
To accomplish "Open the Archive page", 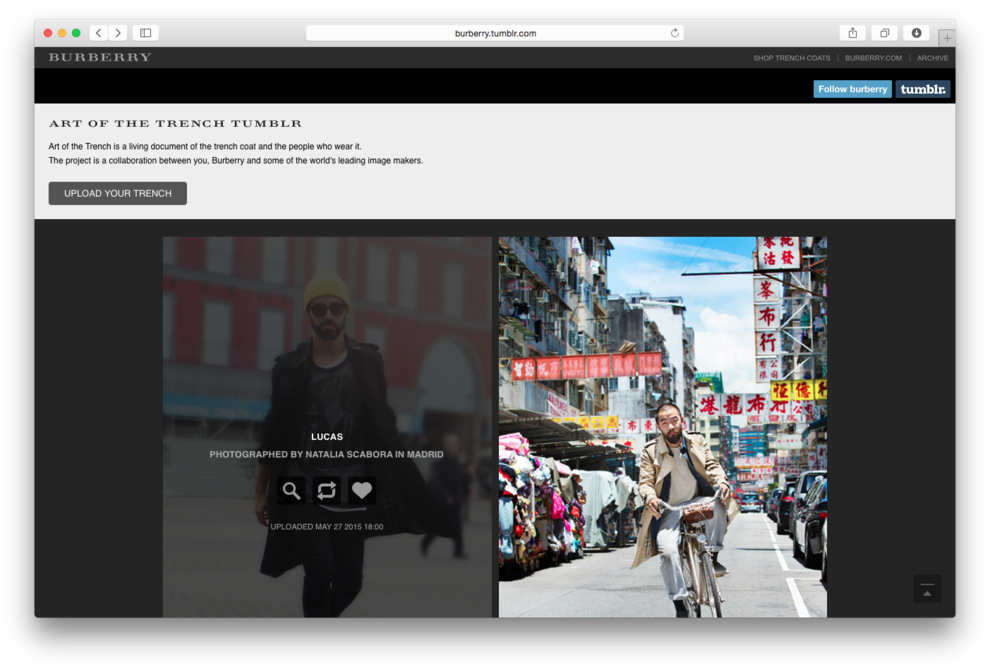I will tap(932, 58).
